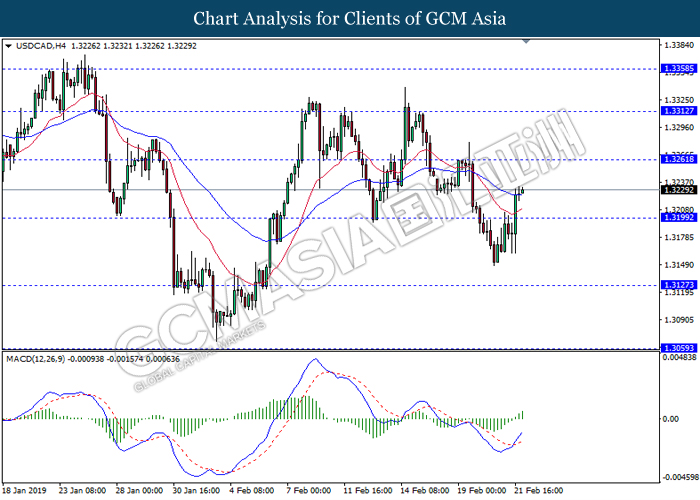Click the 1.33250 price scale value

click(x=679, y=100)
